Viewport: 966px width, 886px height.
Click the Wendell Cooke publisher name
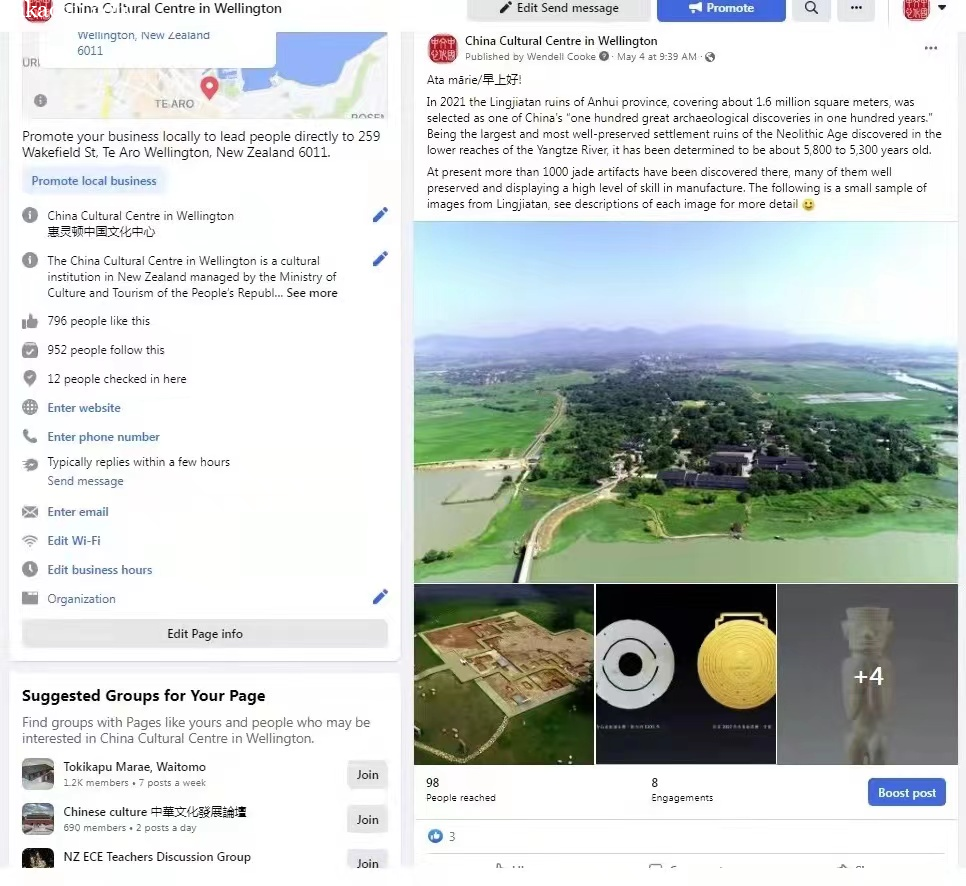coord(561,57)
